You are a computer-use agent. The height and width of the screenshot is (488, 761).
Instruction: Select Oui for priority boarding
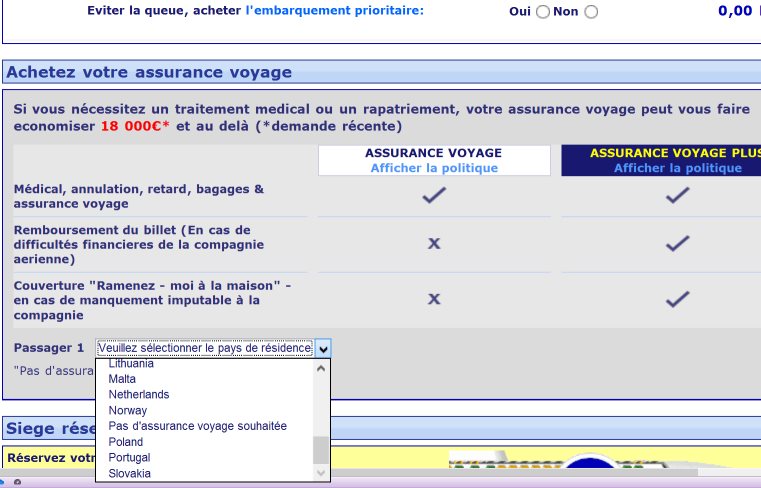pyautogui.click(x=543, y=12)
